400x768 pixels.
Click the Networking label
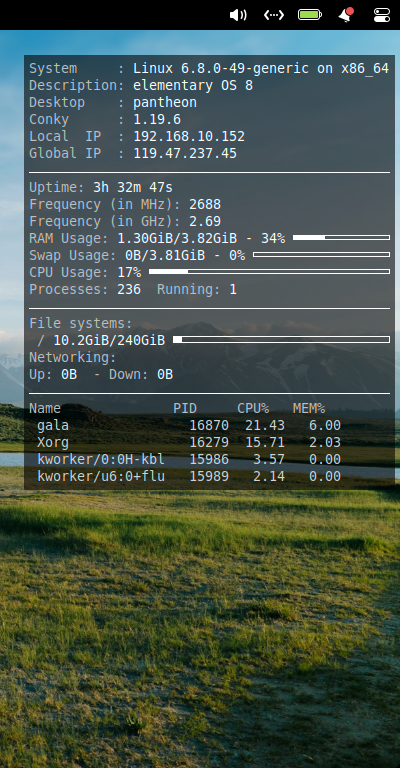pyautogui.click(x=73, y=357)
